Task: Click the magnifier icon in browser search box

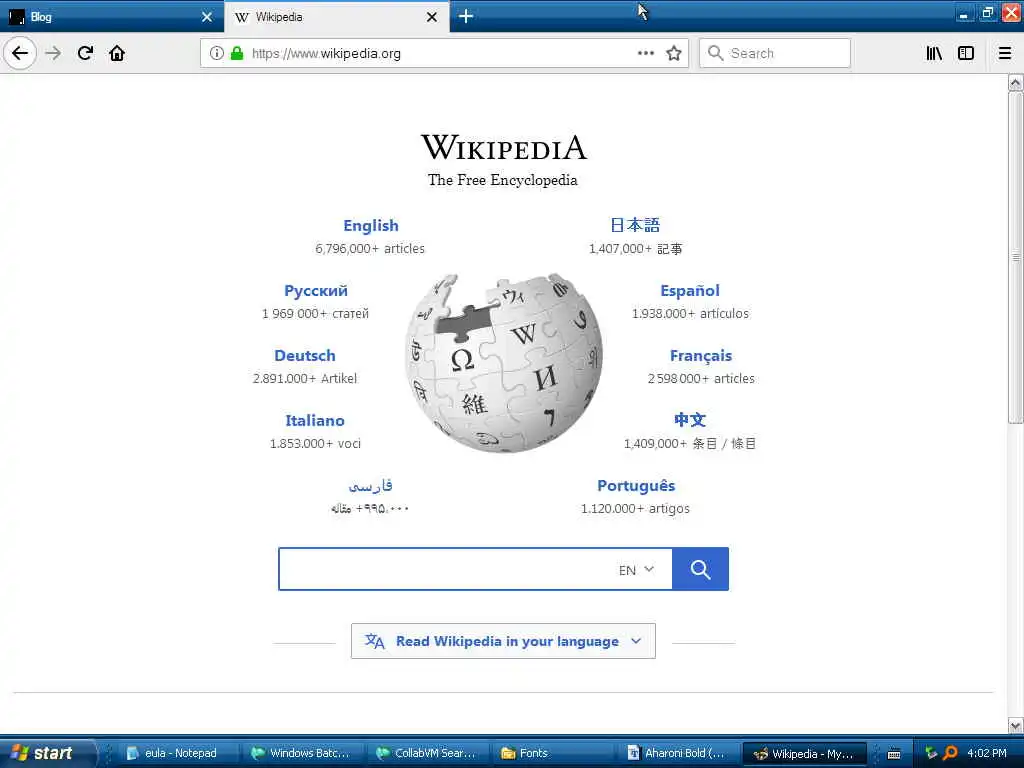Action: tap(716, 54)
